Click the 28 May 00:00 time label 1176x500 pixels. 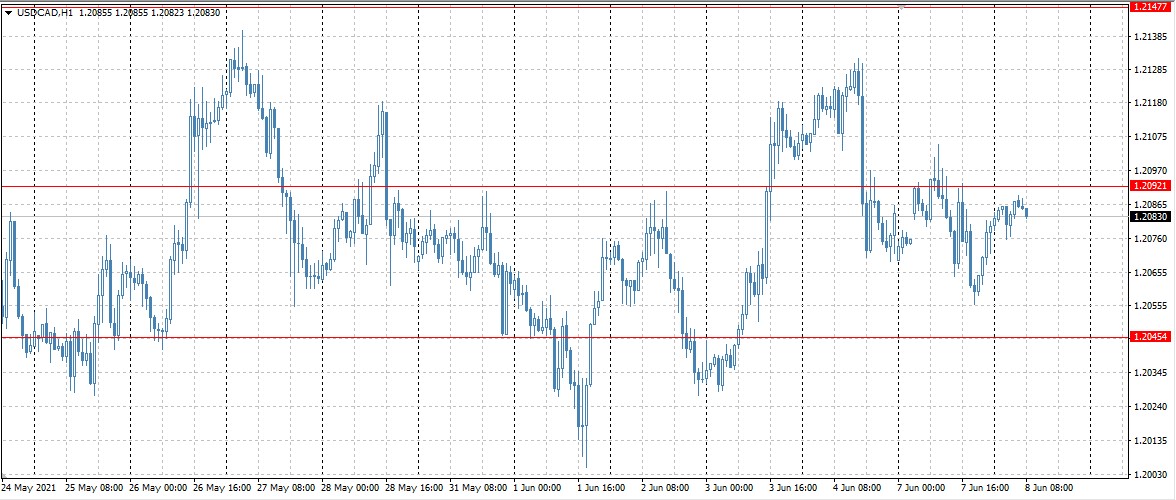pos(350,487)
